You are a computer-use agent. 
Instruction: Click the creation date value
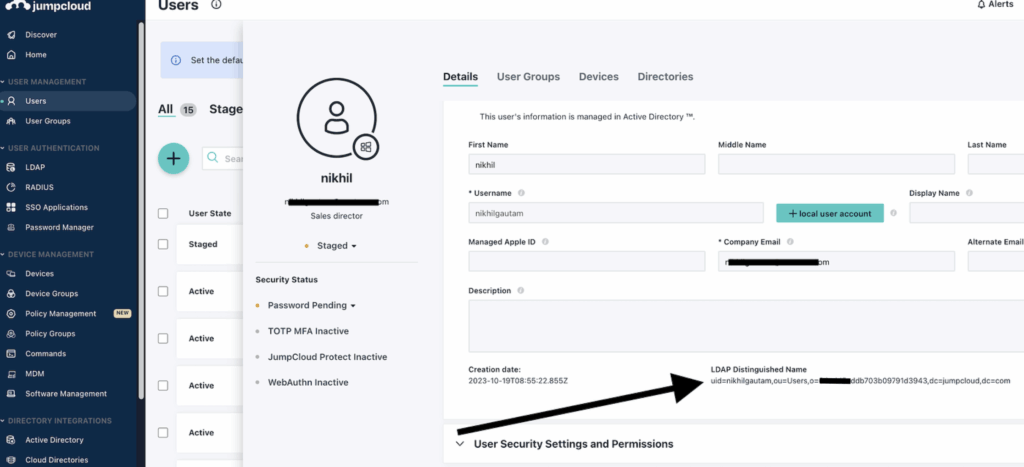(x=519, y=381)
